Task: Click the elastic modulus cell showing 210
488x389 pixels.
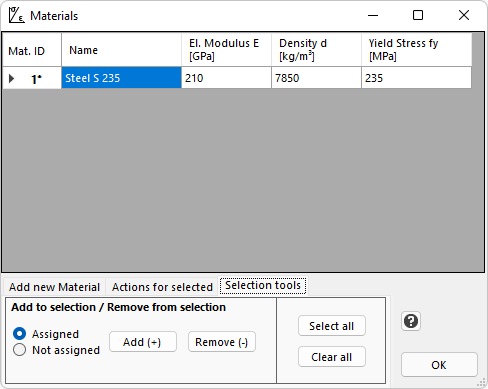Action: [x=226, y=78]
